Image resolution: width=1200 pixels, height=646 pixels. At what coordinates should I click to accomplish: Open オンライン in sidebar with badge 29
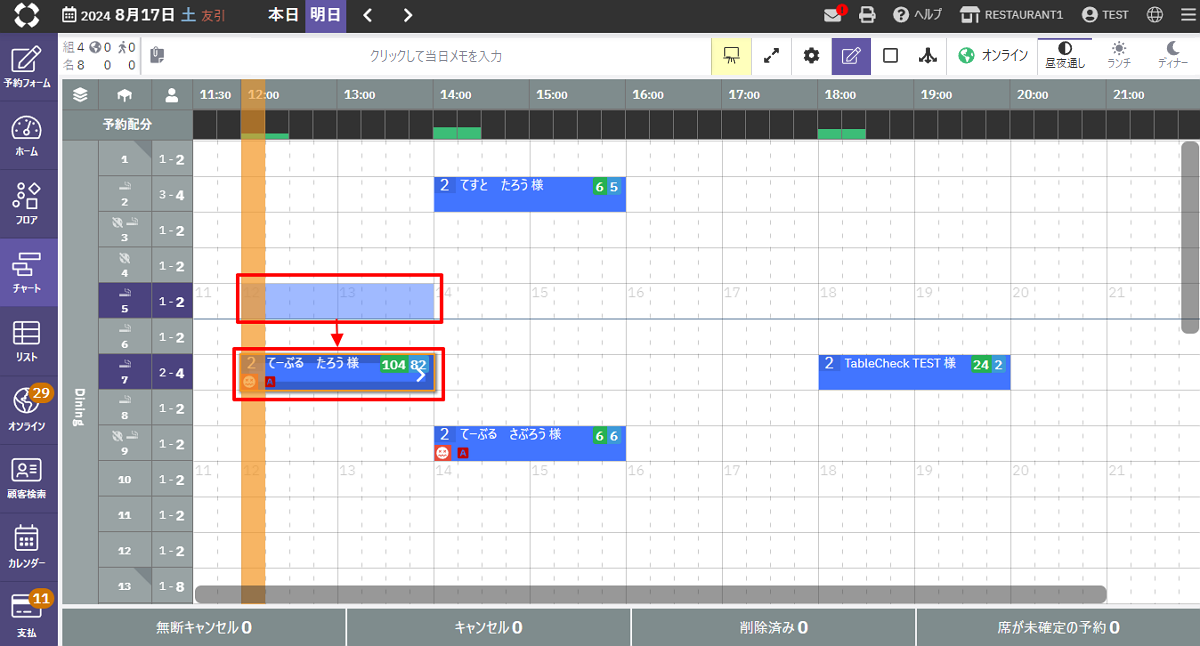point(28,408)
